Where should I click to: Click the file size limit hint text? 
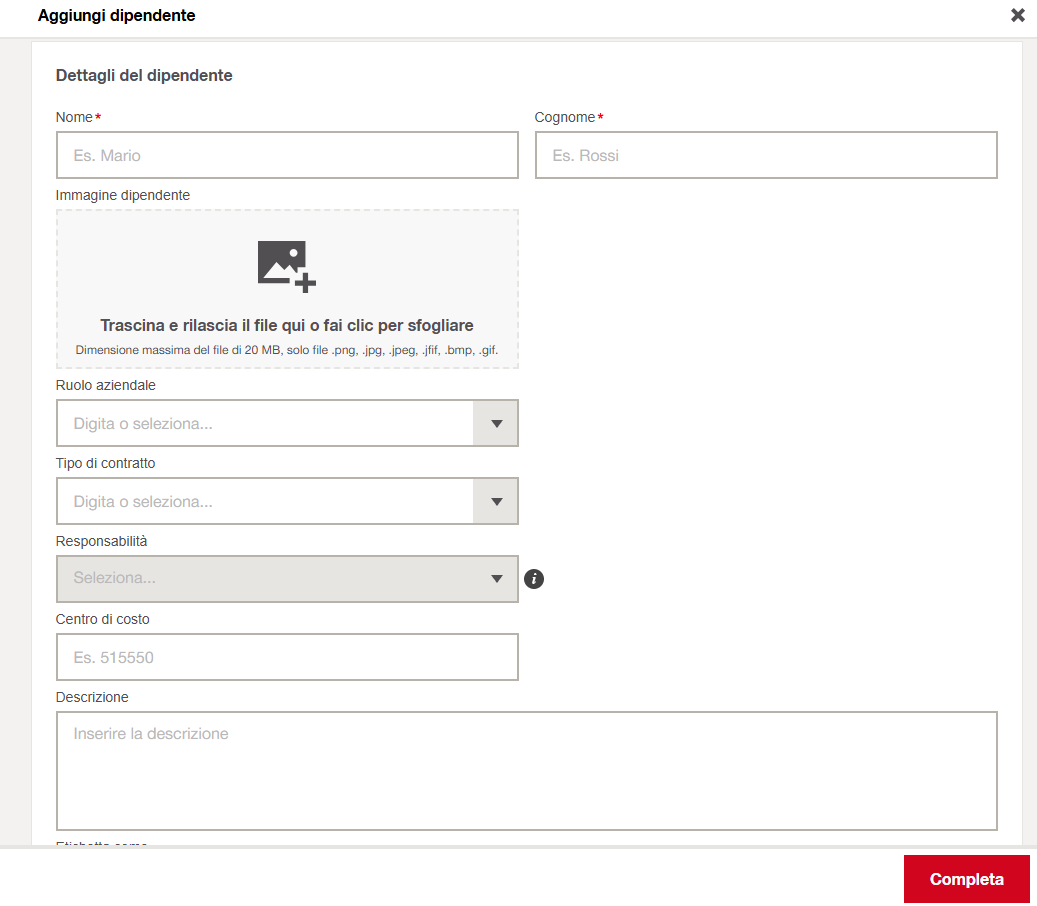pos(287,351)
